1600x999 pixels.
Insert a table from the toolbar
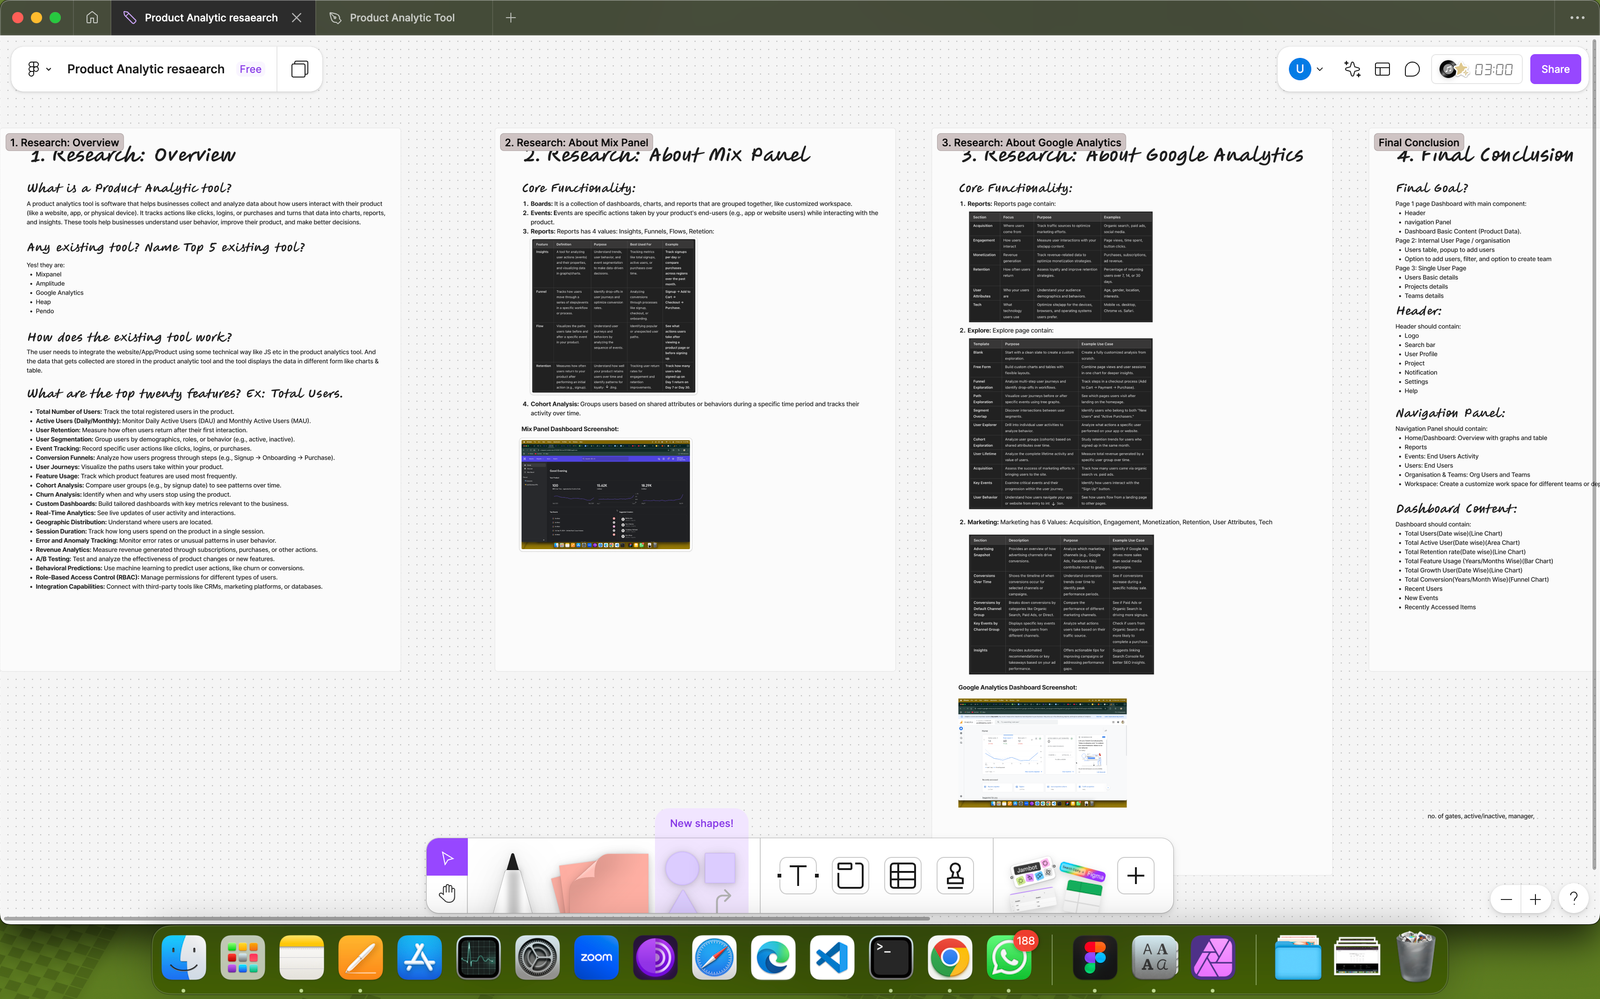903,876
